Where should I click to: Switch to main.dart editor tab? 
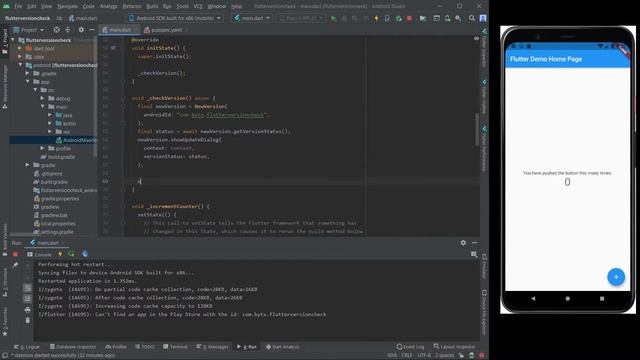coord(120,30)
